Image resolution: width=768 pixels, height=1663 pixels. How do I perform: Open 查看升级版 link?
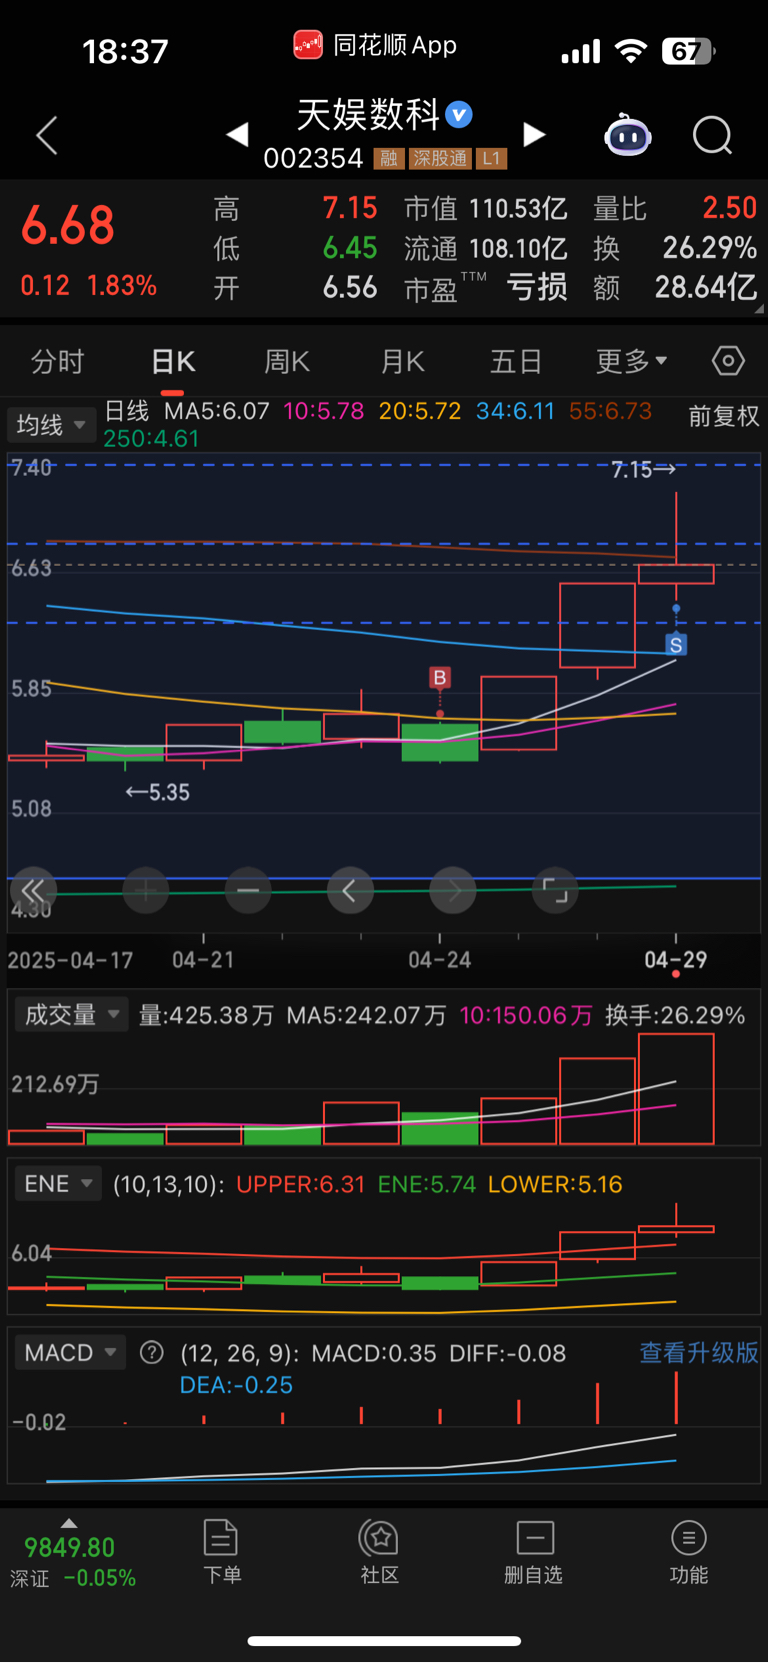(x=699, y=1353)
